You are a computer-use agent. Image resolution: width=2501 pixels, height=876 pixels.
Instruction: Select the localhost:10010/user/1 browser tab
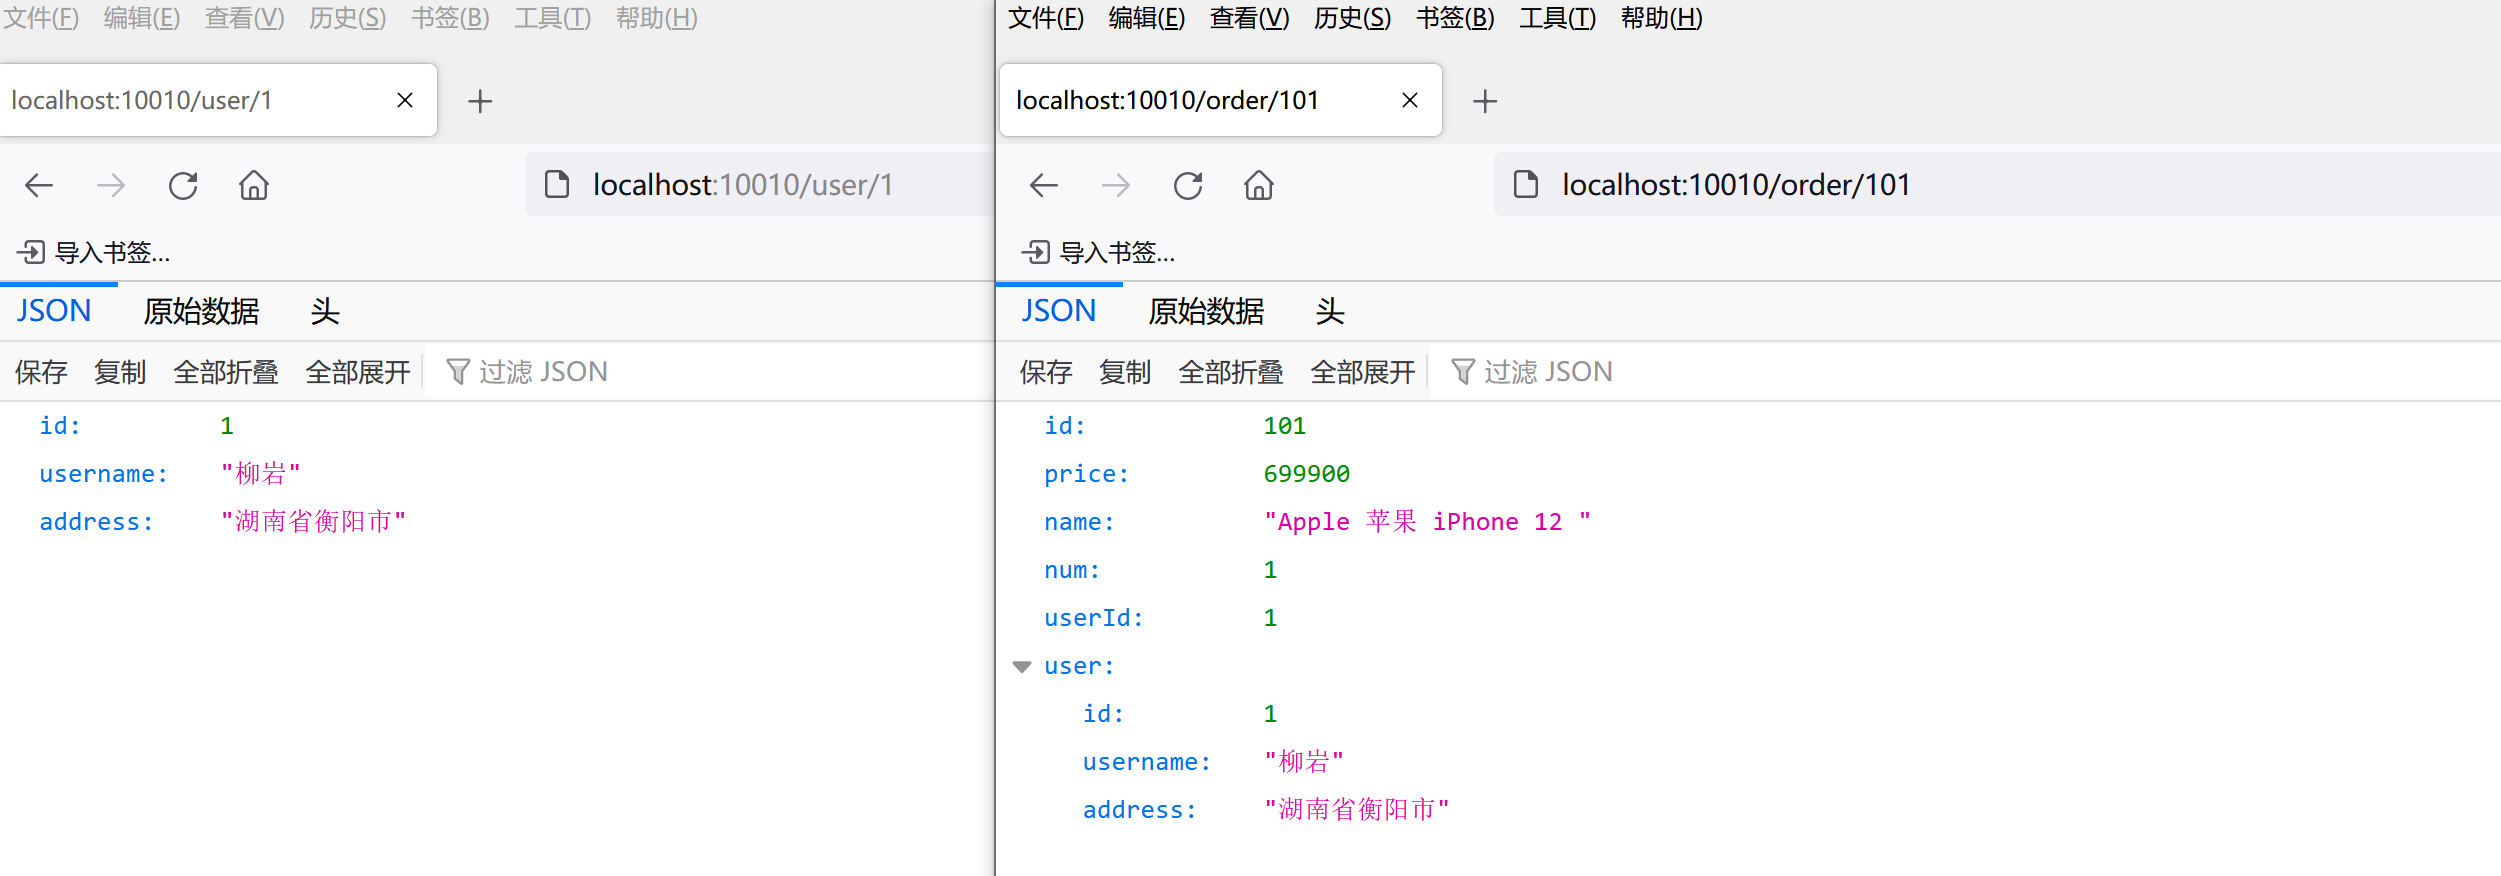[217, 100]
